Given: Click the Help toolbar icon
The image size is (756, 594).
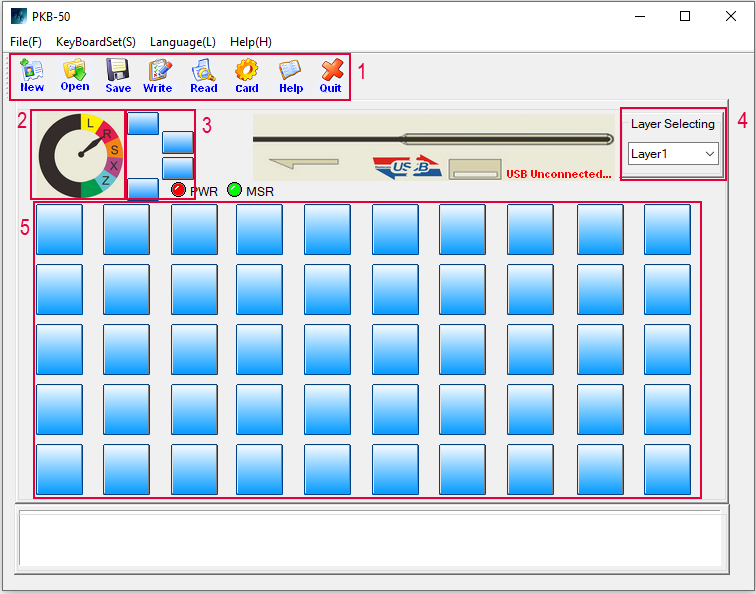Looking at the screenshot, I should (291, 76).
